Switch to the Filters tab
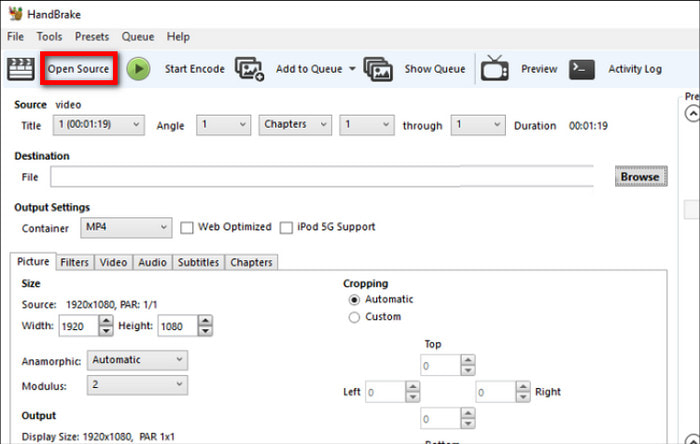This screenshot has height=444, width=700. point(75,262)
